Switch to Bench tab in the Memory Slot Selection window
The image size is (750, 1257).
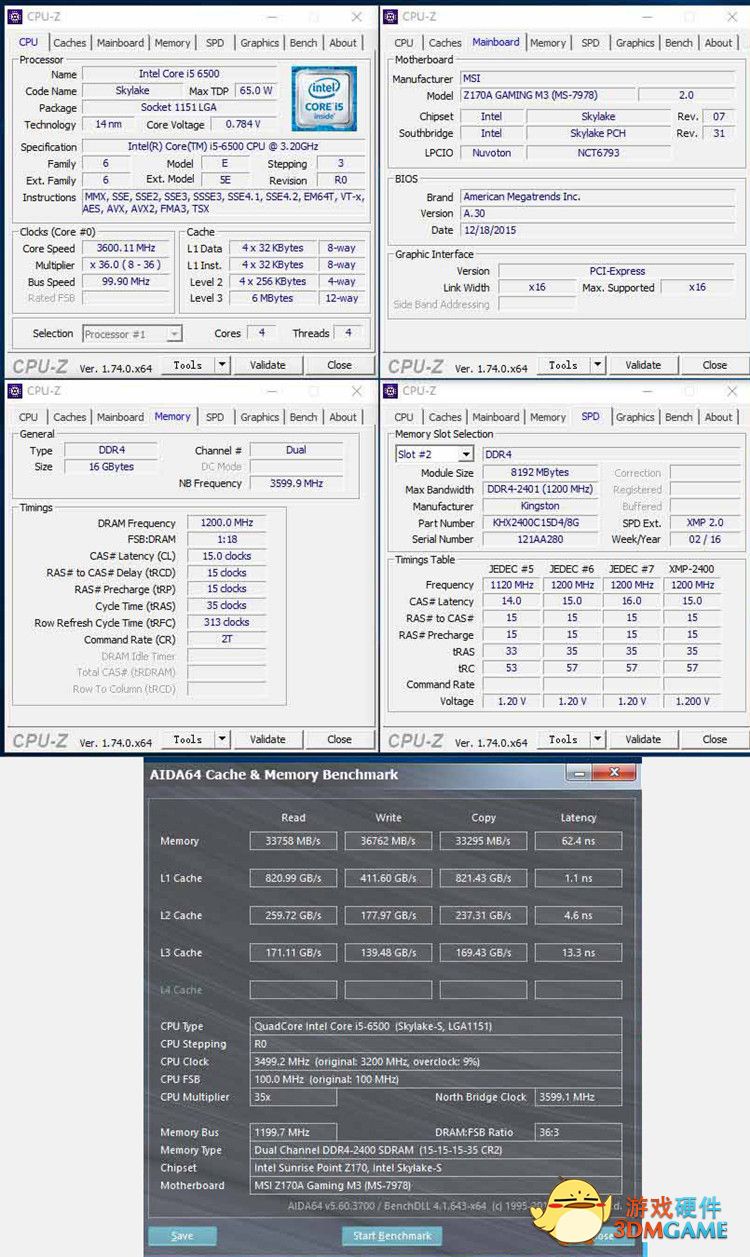click(679, 417)
